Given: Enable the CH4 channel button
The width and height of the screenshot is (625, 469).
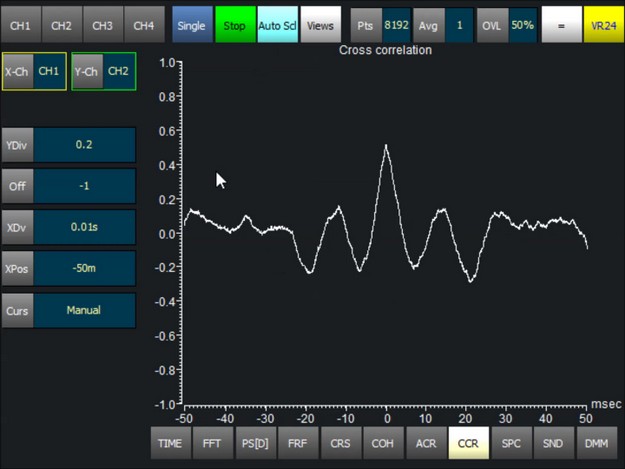Looking at the screenshot, I should (x=144, y=24).
